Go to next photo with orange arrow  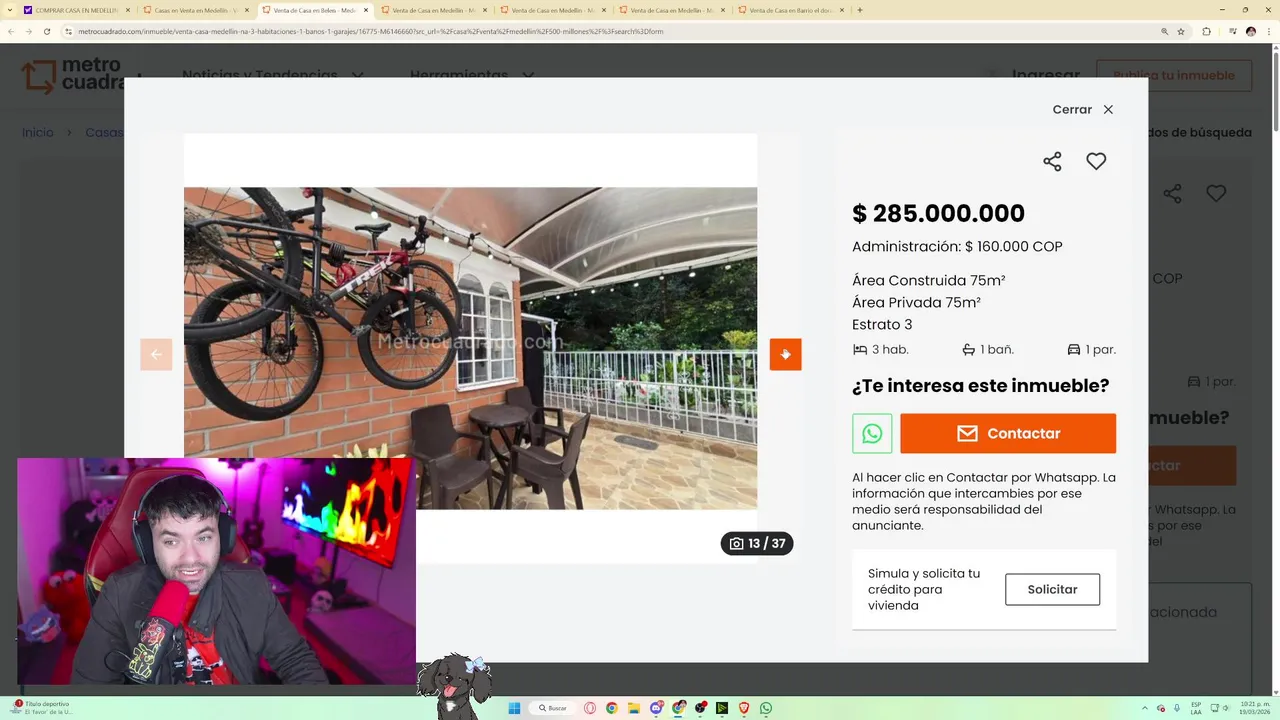point(785,354)
